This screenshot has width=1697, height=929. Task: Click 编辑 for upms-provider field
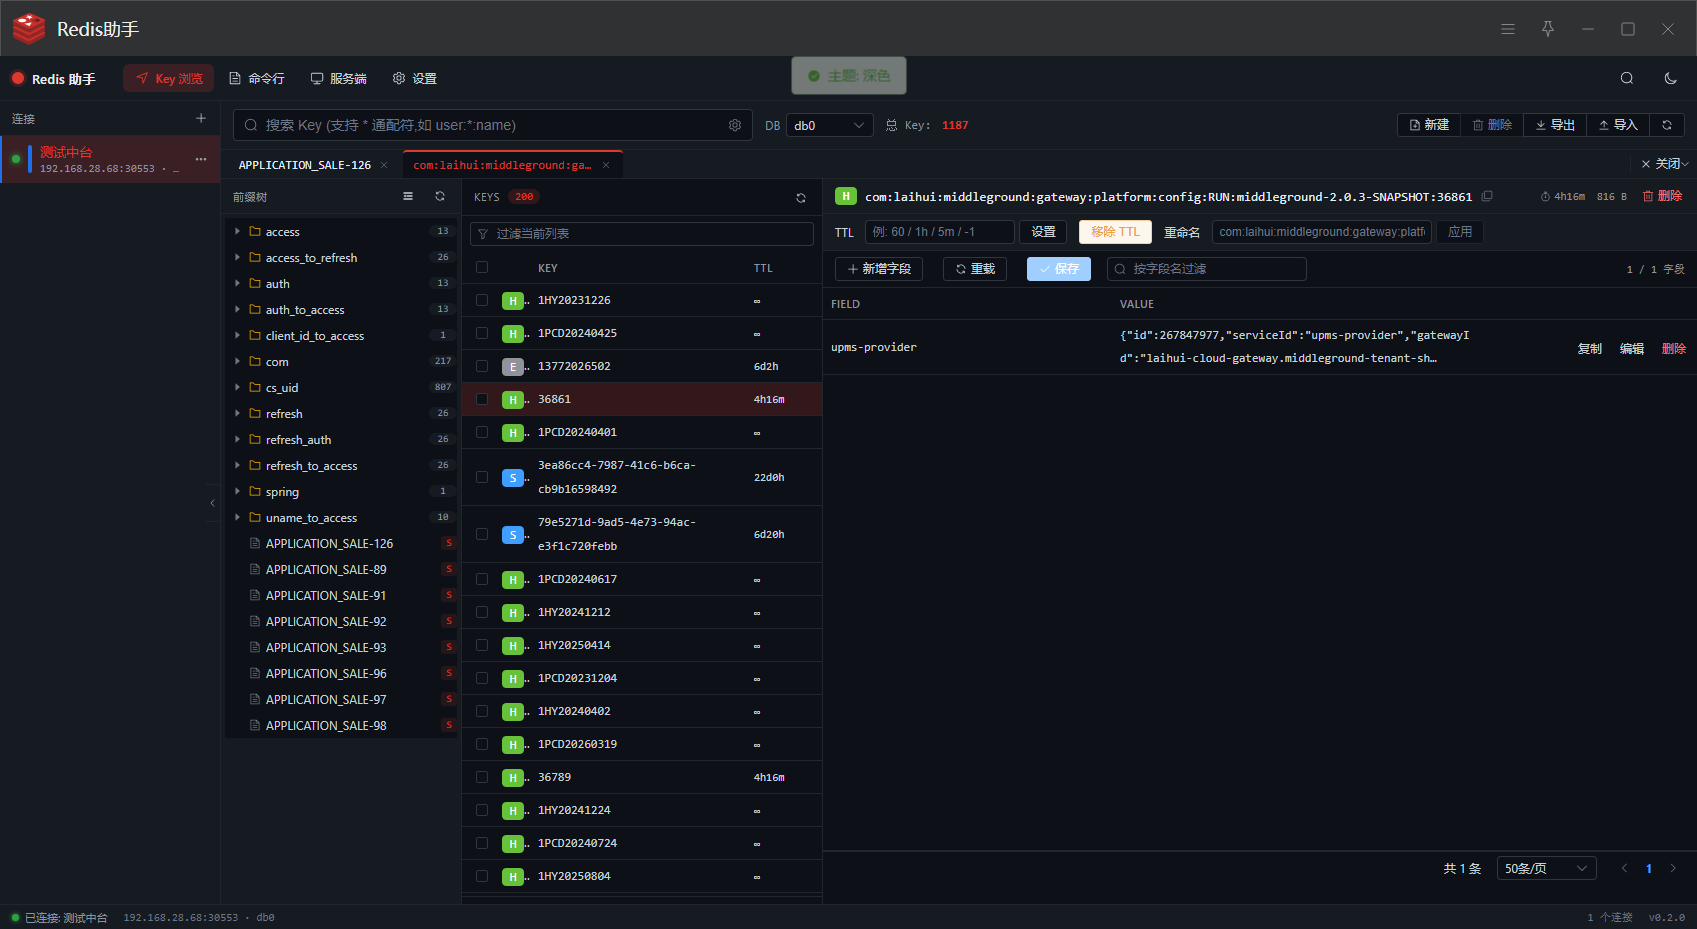[1632, 348]
